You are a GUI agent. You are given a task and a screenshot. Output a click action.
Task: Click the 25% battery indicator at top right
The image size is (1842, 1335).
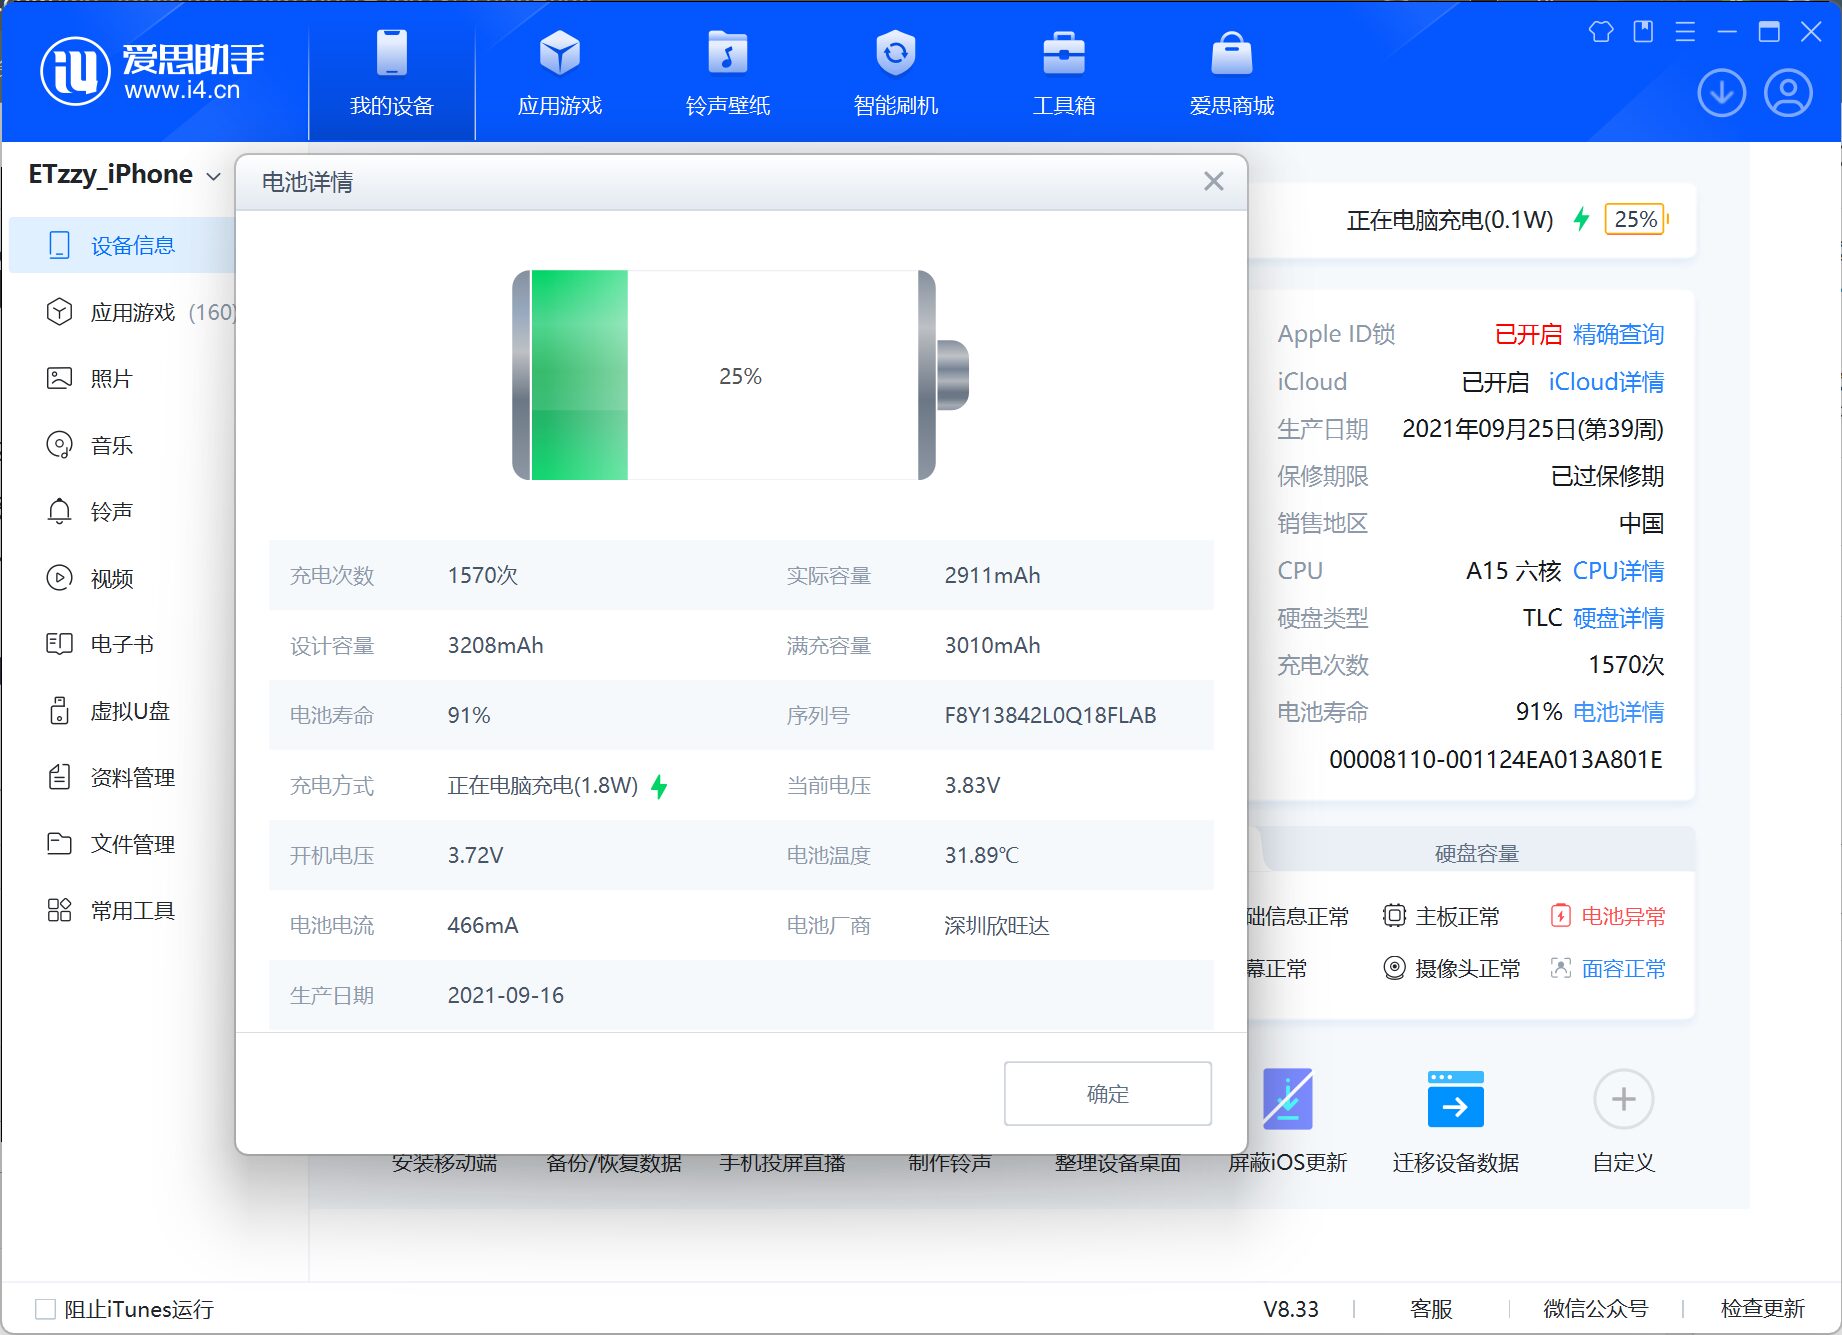(1636, 219)
